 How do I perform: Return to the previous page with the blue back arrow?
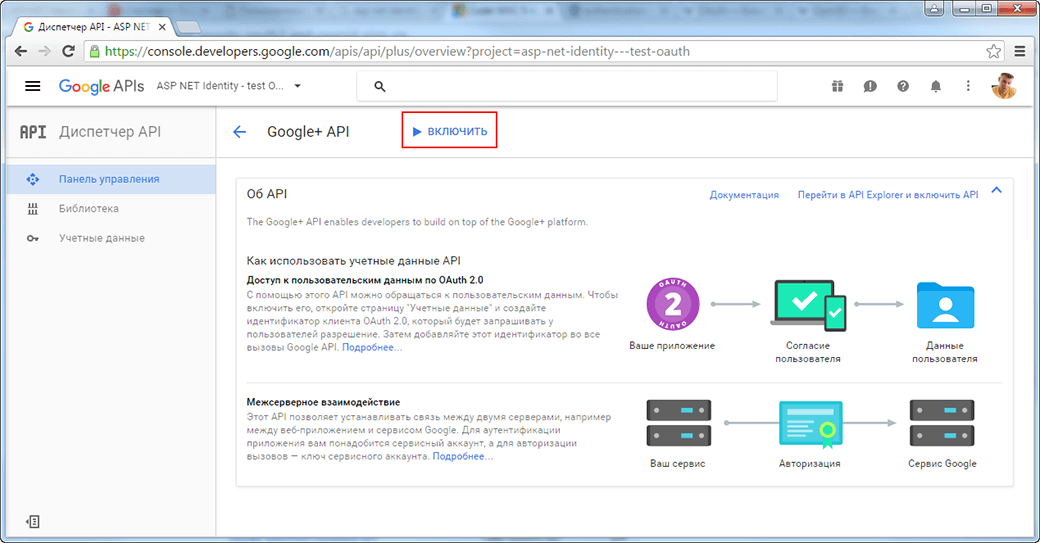pyautogui.click(x=239, y=132)
